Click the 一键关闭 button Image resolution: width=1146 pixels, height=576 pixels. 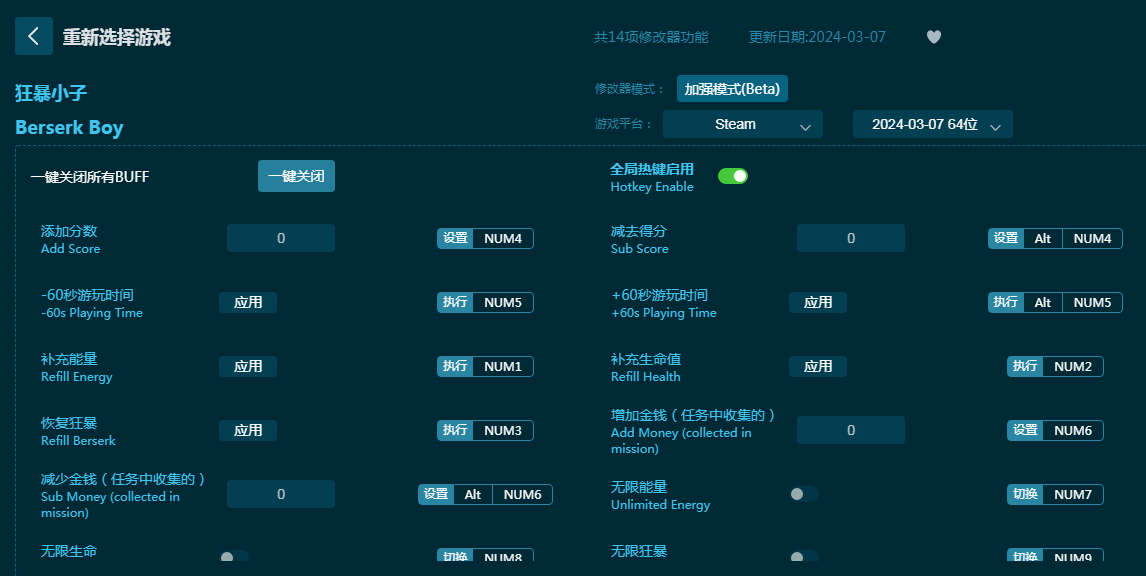click(296, 176)
